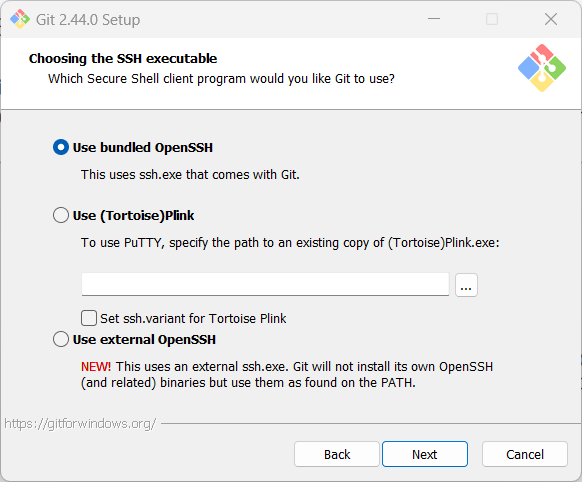582x482 pixels.
Task: Minimize the Git Setup window
Action: coord(434,19)
